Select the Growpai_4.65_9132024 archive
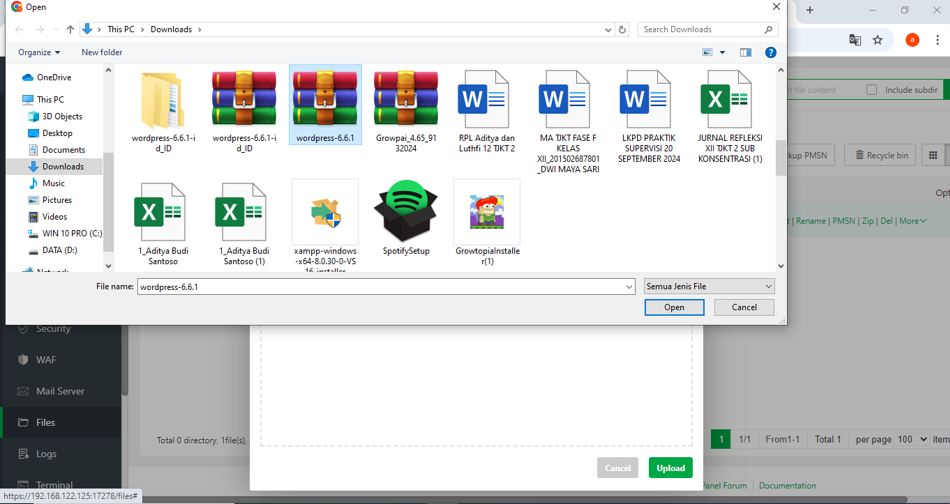 pos(406,110)
